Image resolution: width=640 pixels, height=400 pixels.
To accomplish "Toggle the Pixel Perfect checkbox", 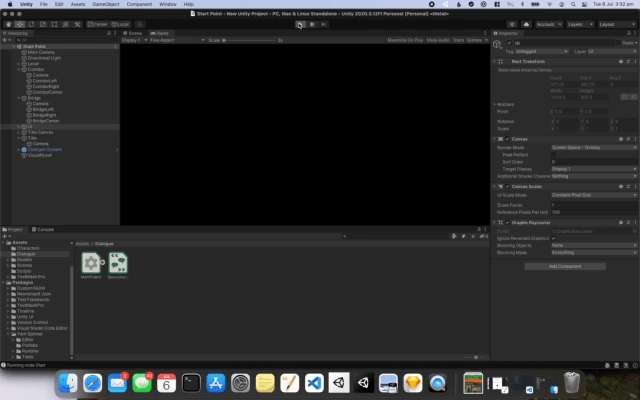I will point(554,154).
